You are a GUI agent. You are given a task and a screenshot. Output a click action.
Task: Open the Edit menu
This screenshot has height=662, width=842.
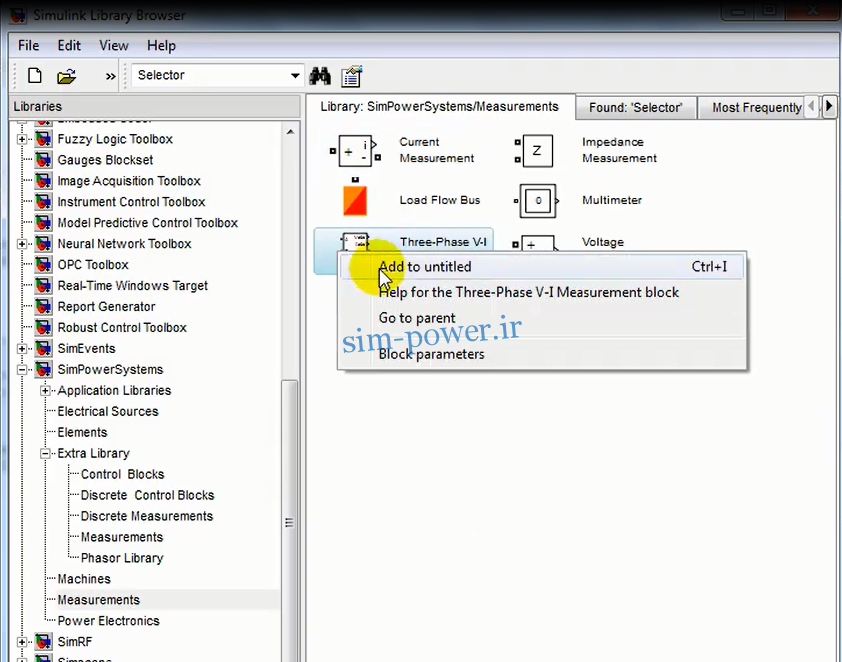69,46
